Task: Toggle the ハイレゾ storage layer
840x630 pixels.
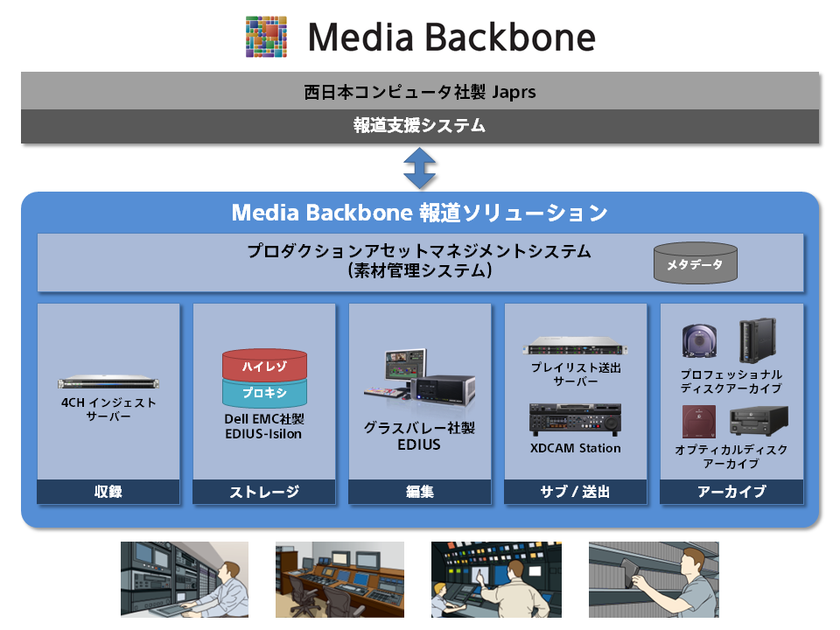Action: (263, 368)
